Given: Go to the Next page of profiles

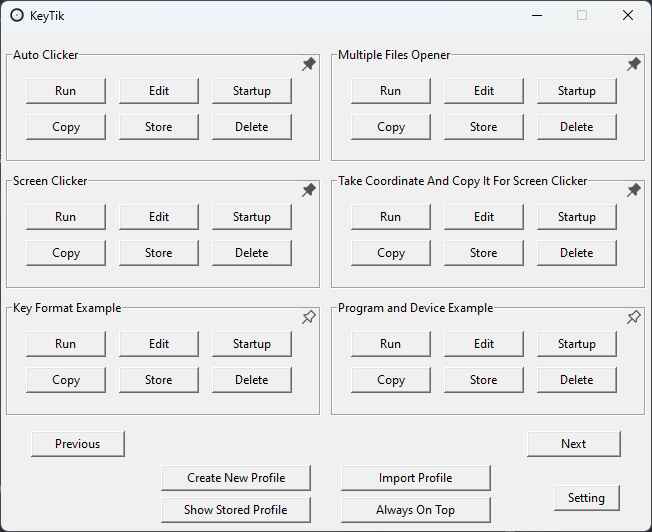Looking at the screenshot, I should (574, 444).
